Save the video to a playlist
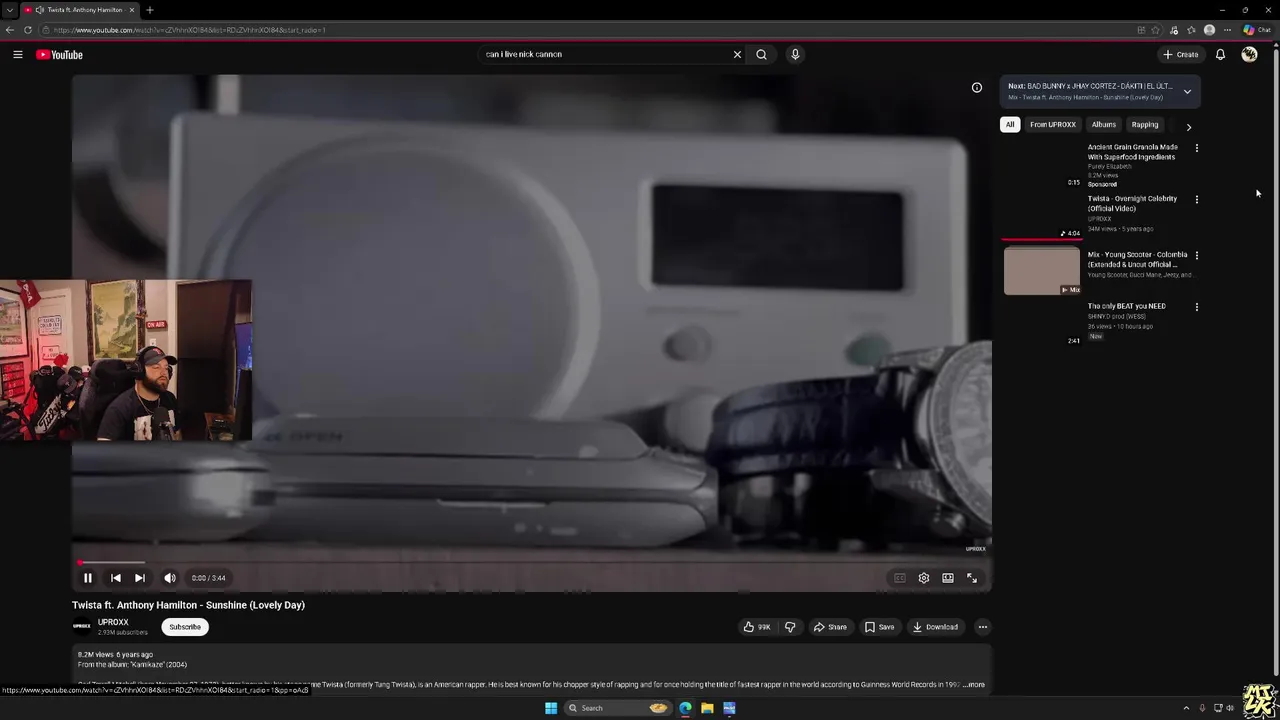 tap(880, 627)
